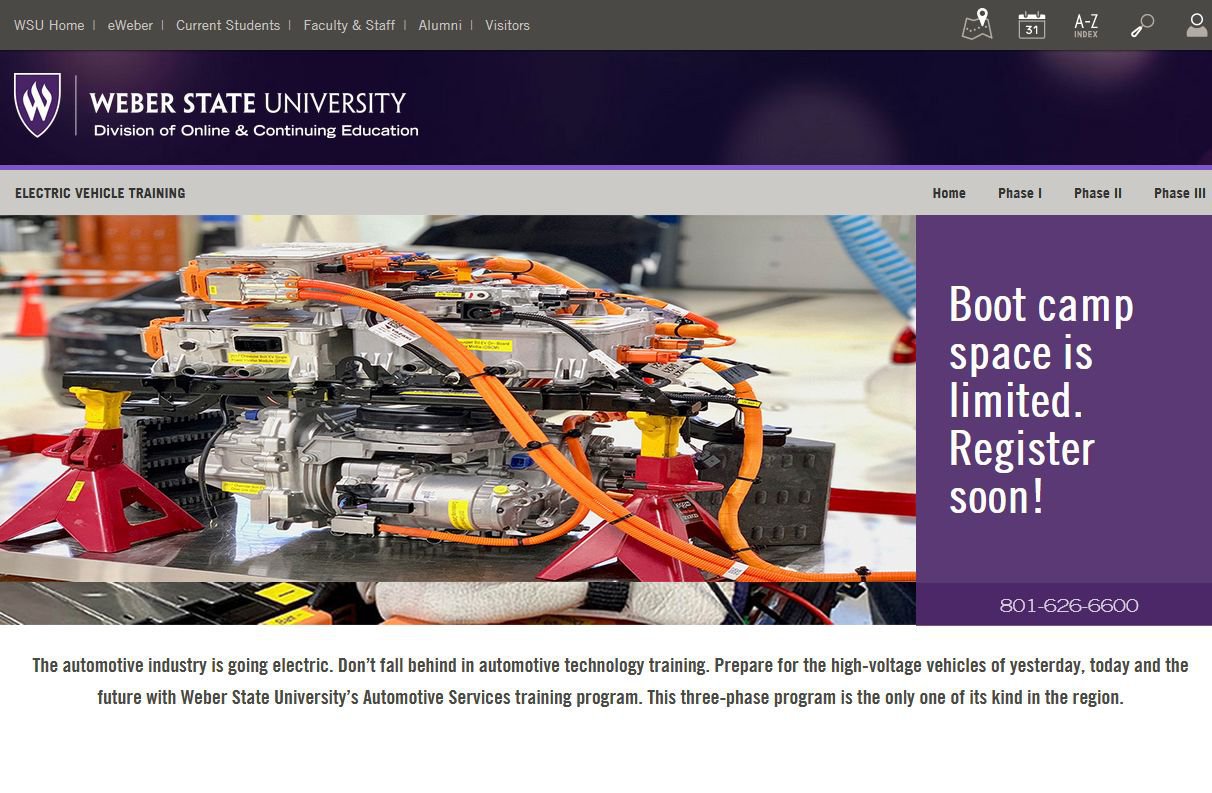Open the A-Z Index icon

[1086, 25]
